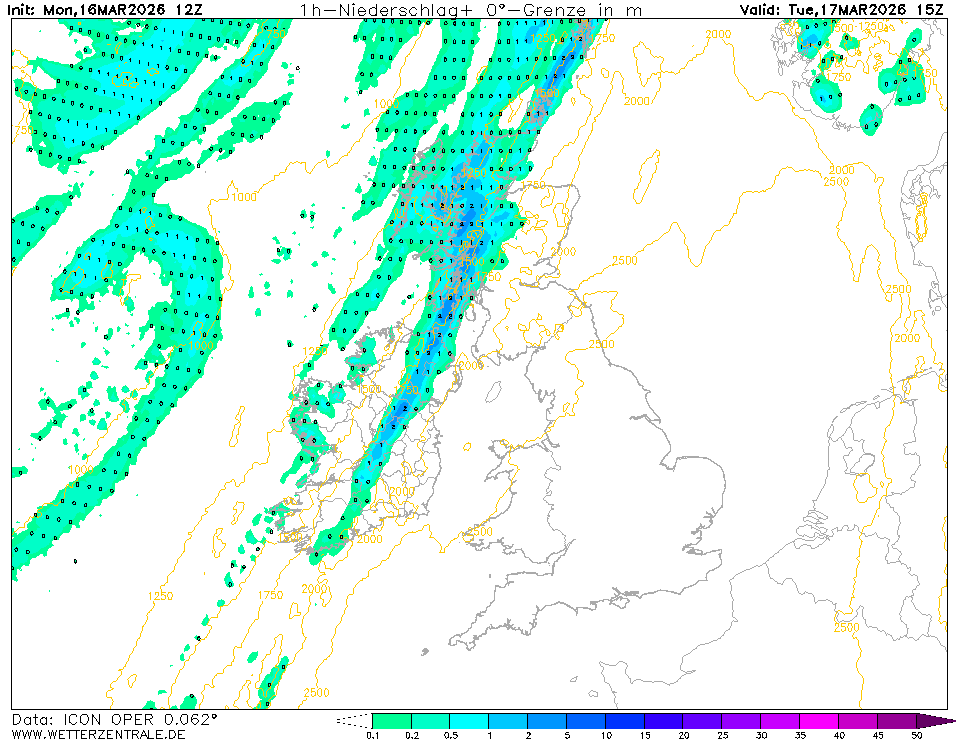Image resolution: width=959 pixels, height=741 pixels.
Task: Click the legend value label 50
Action: pyautogui.click(x=916, y=735)
